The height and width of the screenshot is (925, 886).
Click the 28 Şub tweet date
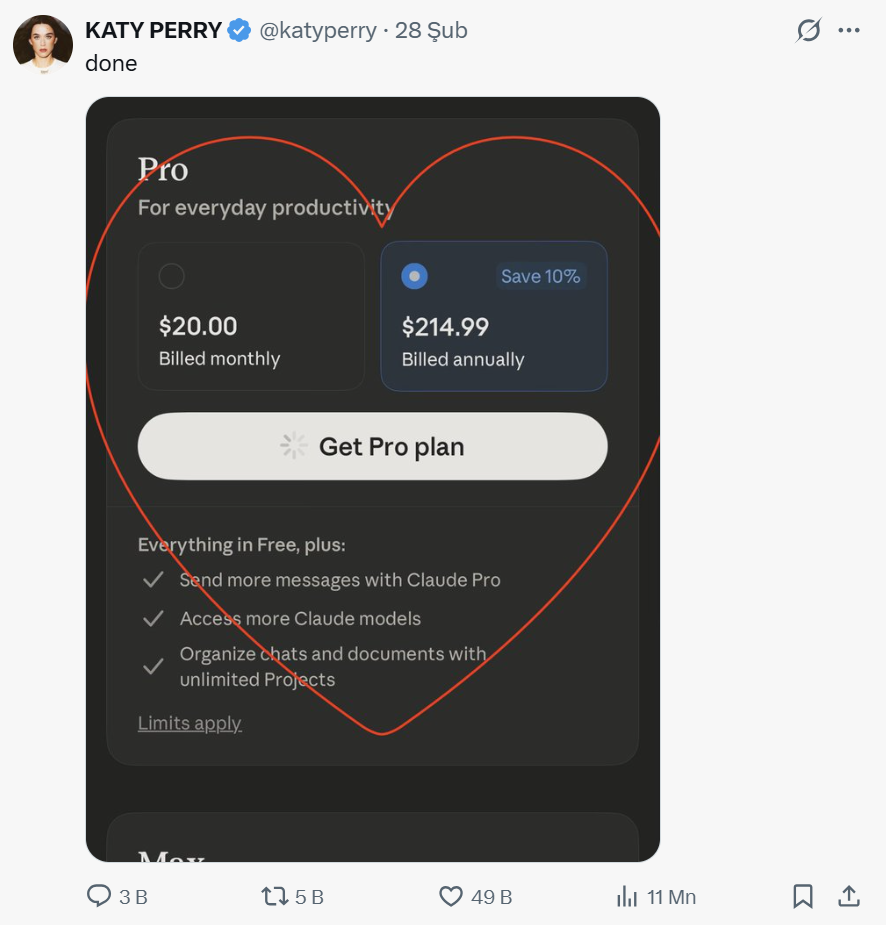[x=431, y=31]
